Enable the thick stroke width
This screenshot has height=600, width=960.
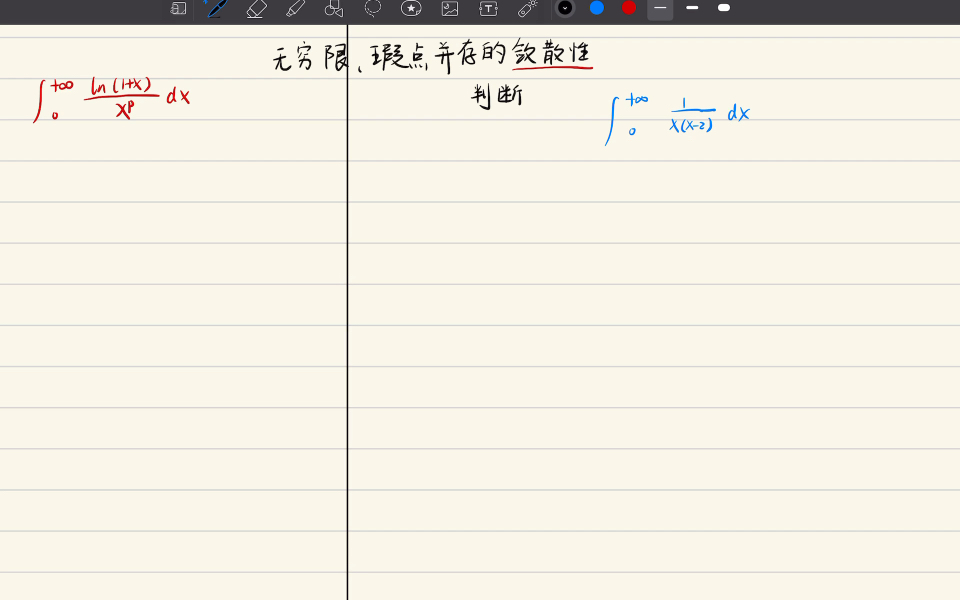(x=724, y=9)
